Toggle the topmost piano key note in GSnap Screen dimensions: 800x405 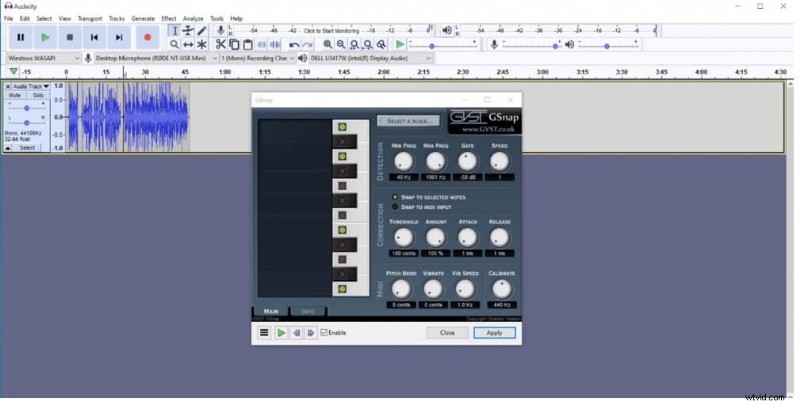tap(342, 127)
